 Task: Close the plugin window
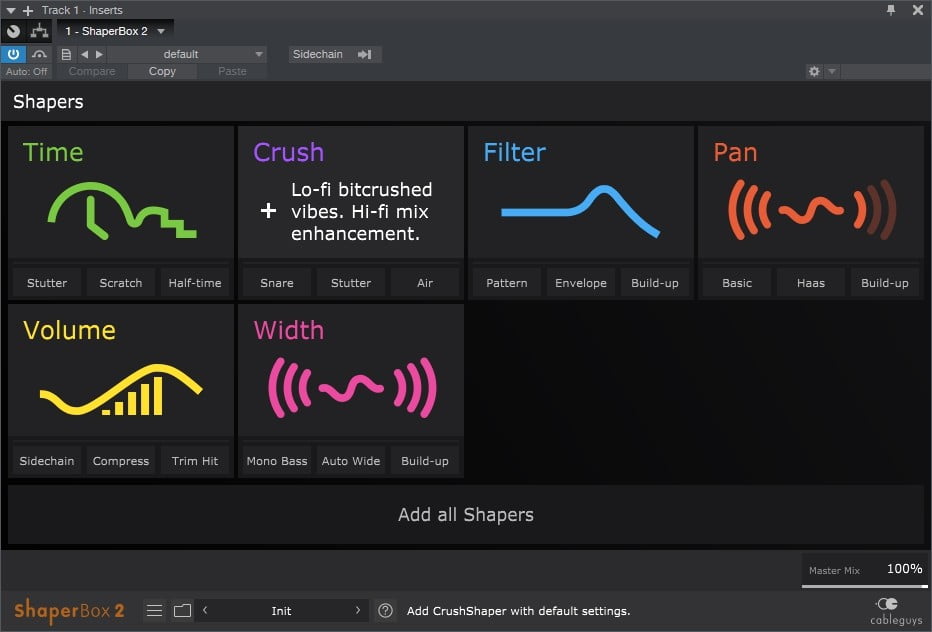918,10
